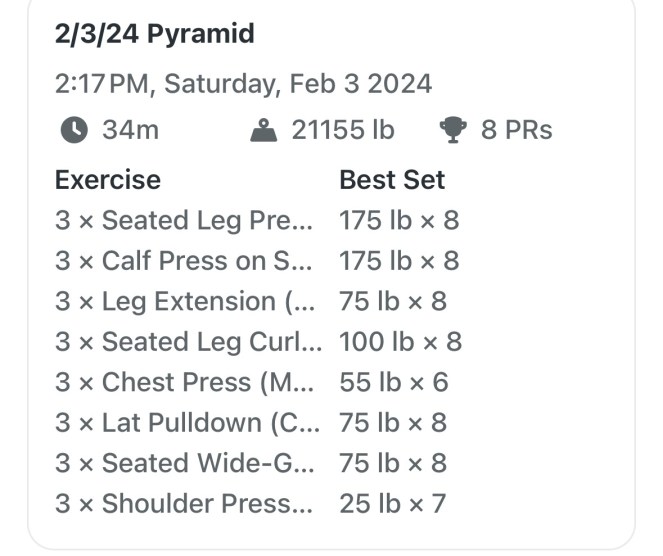Select the 34m duration text

[x=130, y=130]
